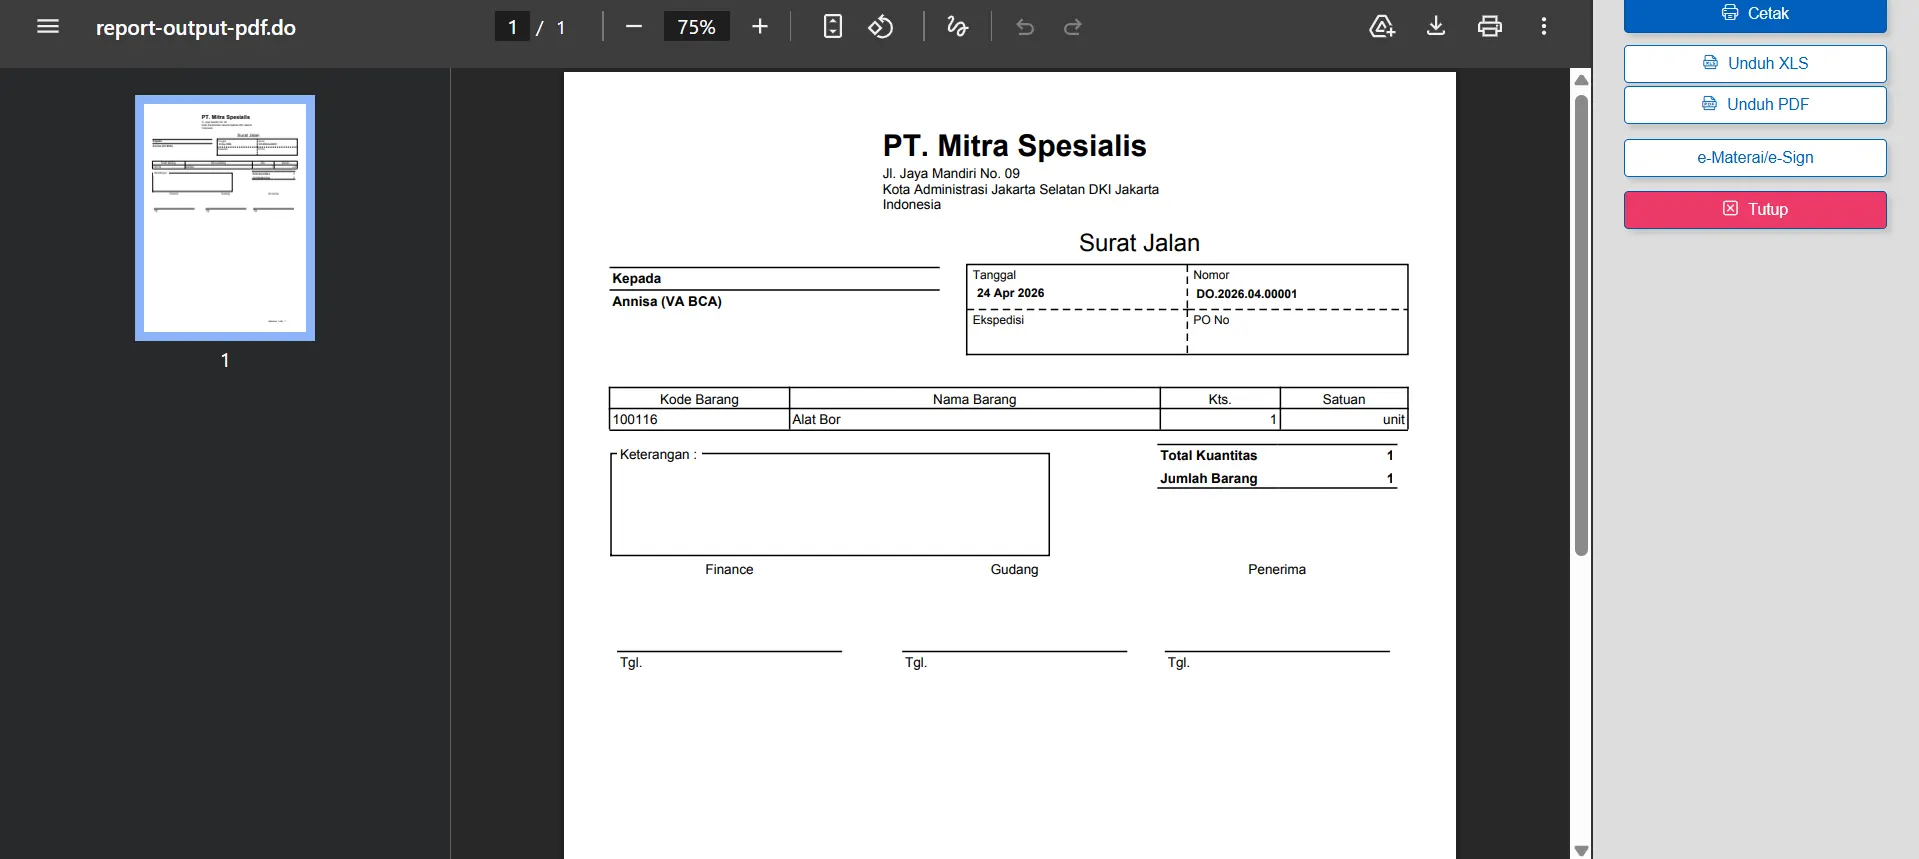This screenshot has height=859, width=1919.
Task: Select the draw annotation tool
Action: (957, 27)
